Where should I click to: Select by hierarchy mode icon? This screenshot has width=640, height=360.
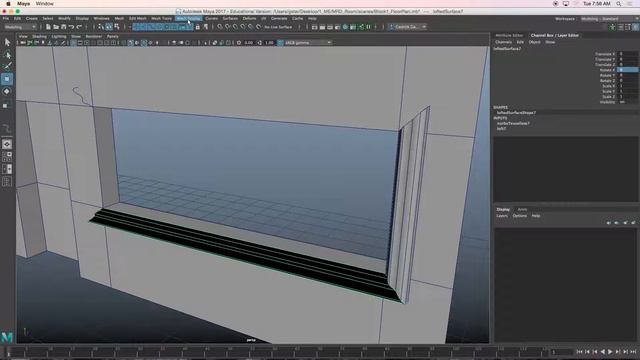click(x=101, y=27)
